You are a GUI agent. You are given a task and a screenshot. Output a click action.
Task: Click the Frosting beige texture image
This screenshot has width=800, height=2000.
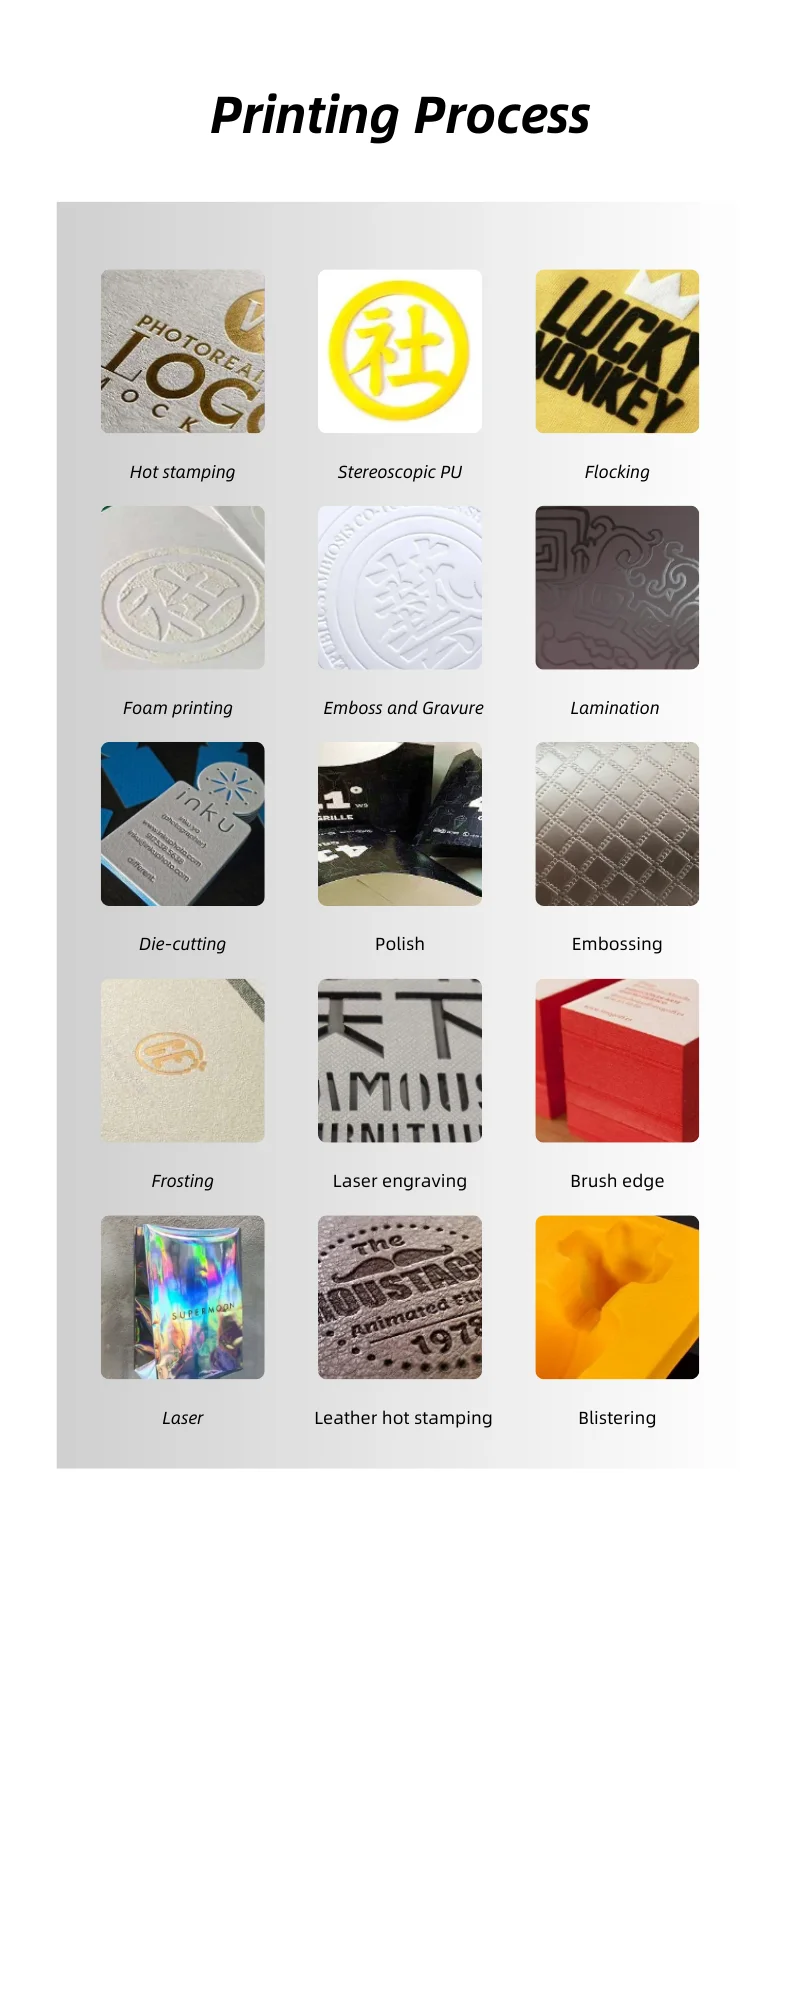183,1061
